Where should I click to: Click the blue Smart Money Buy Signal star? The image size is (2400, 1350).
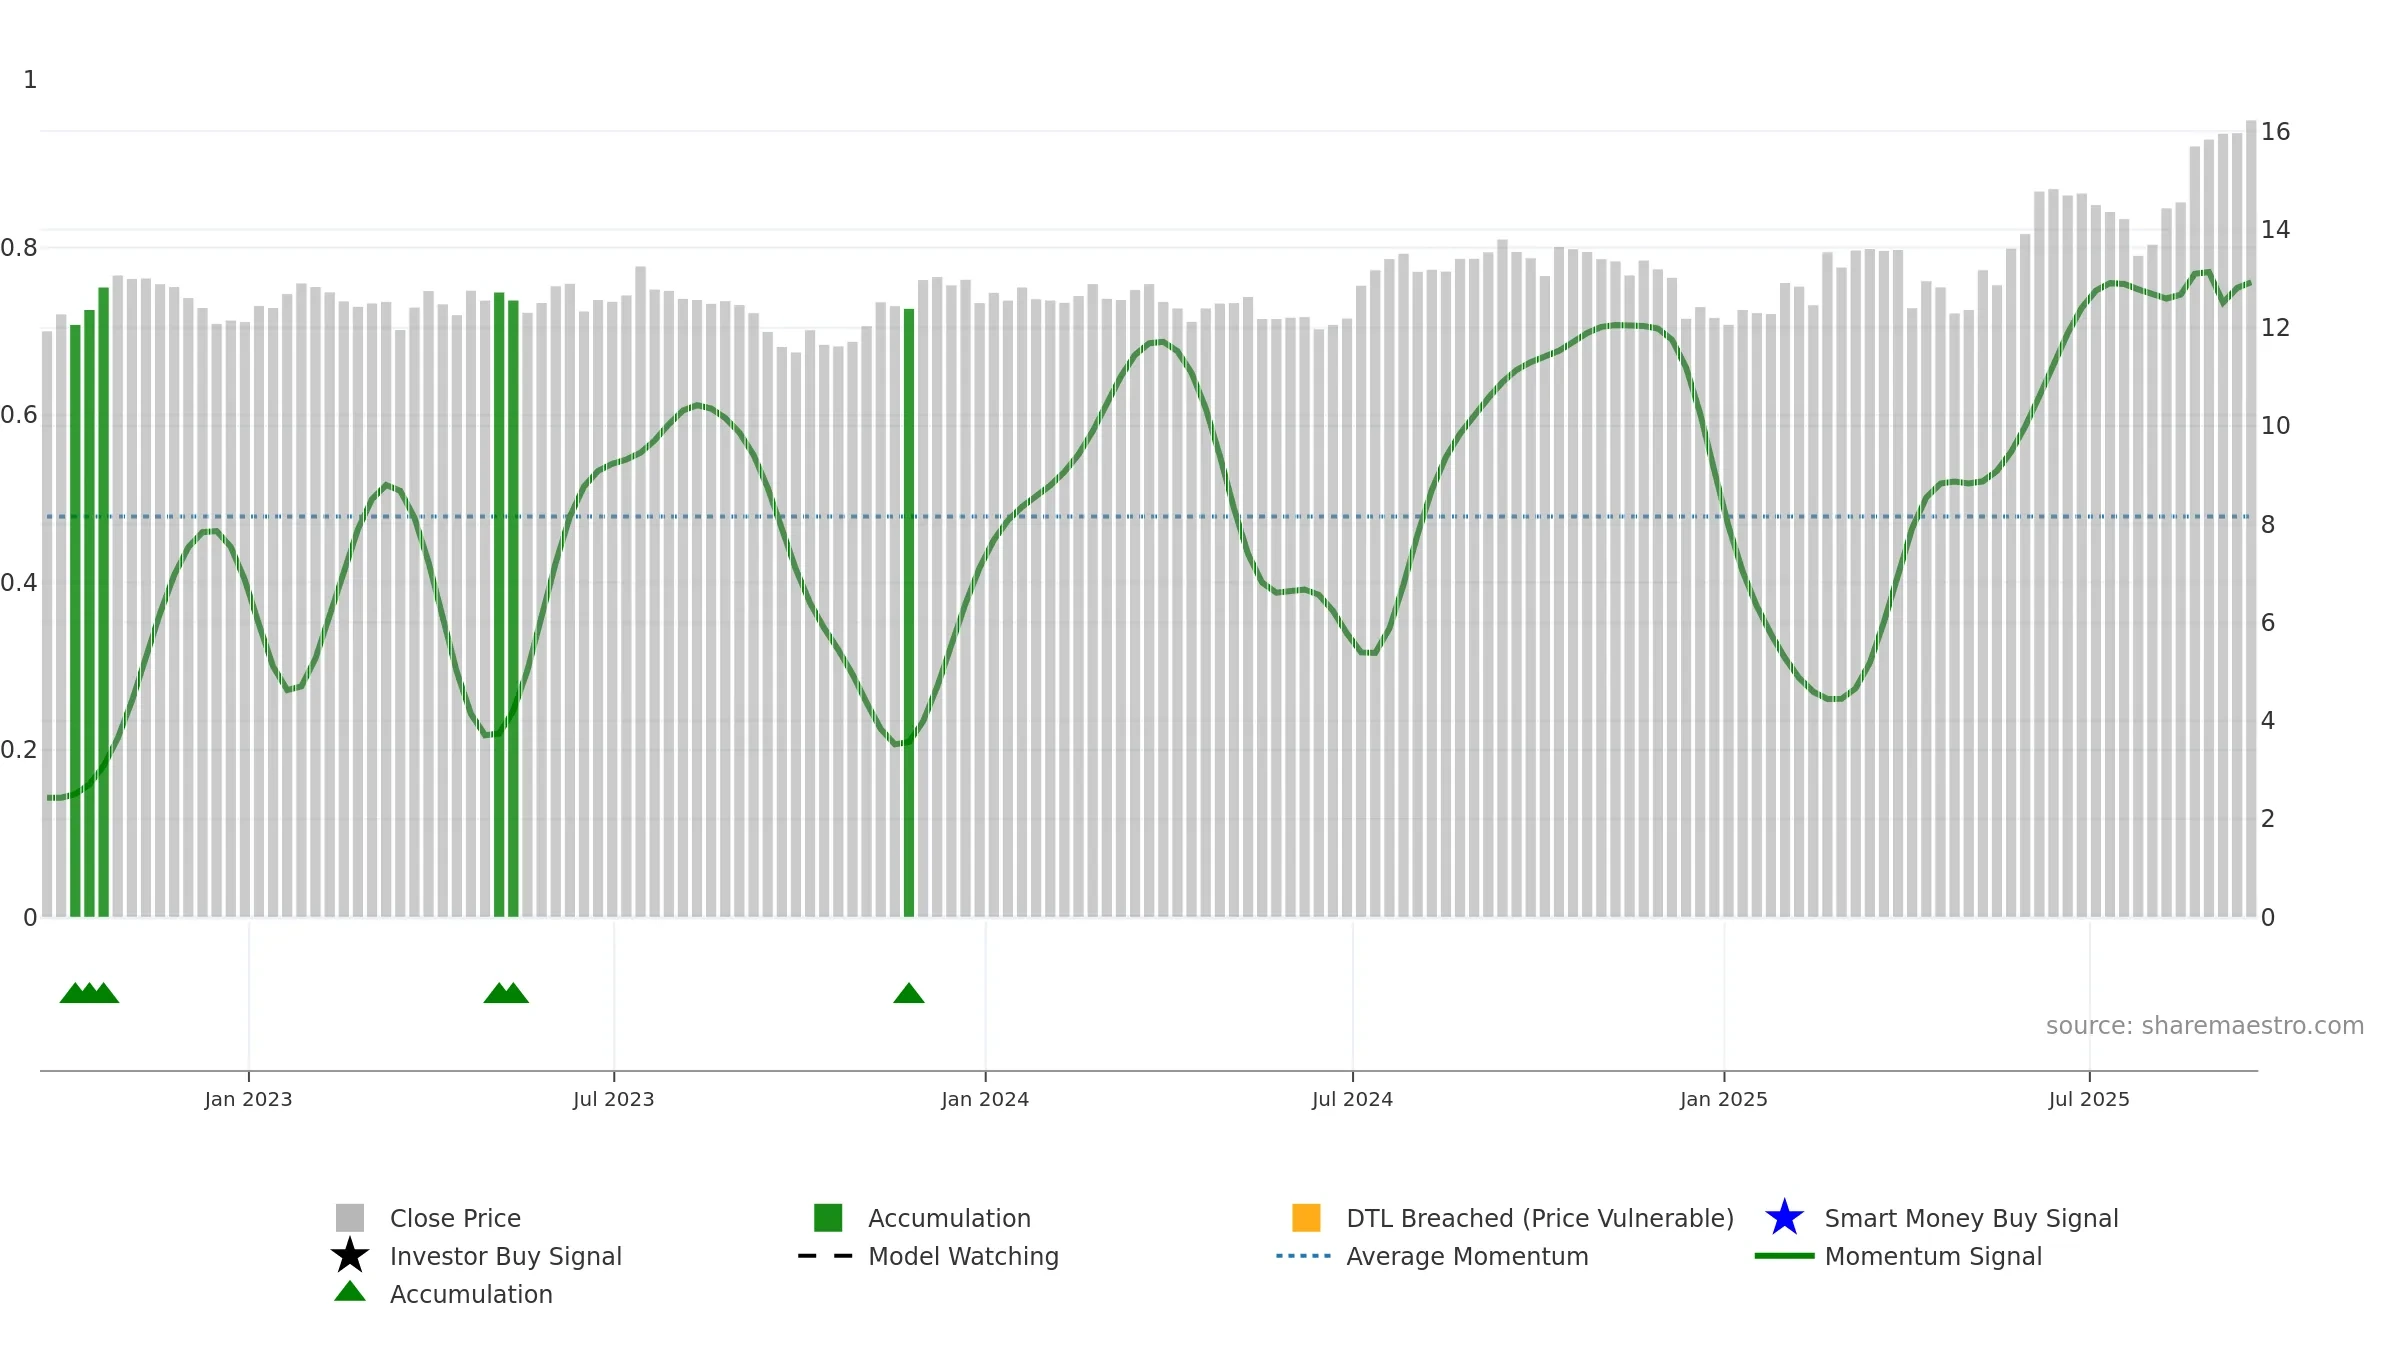(x=1784, y=1218)
